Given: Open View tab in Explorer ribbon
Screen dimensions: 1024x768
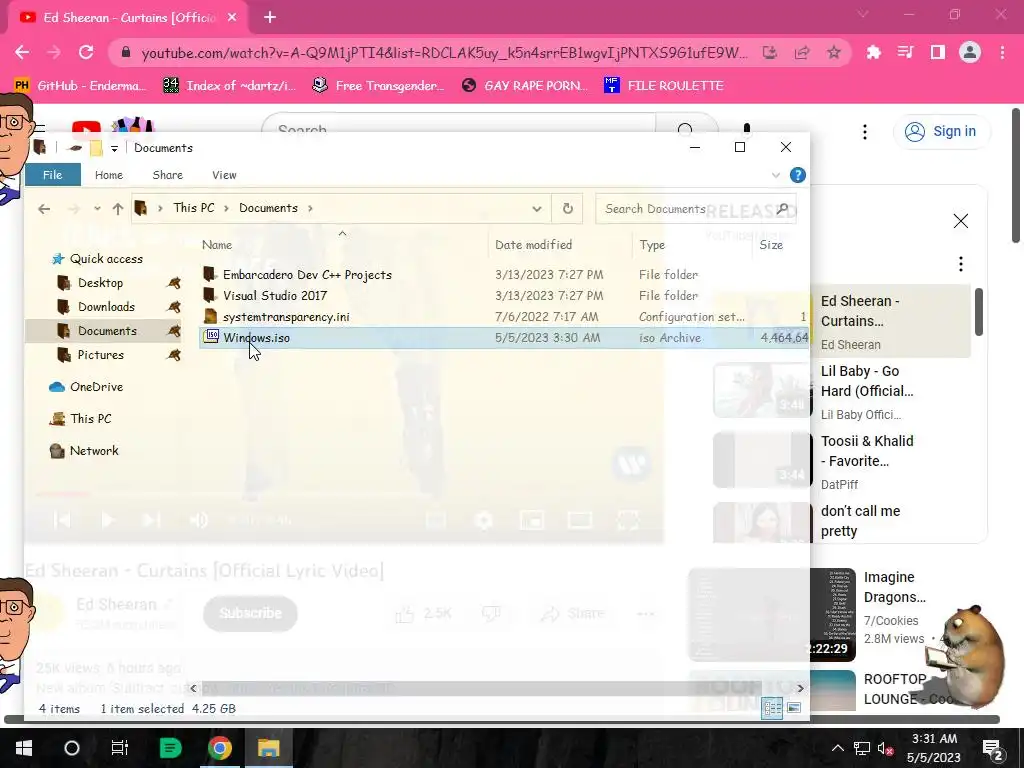Looking at the screenshot, I should click(x=224, y=175).
